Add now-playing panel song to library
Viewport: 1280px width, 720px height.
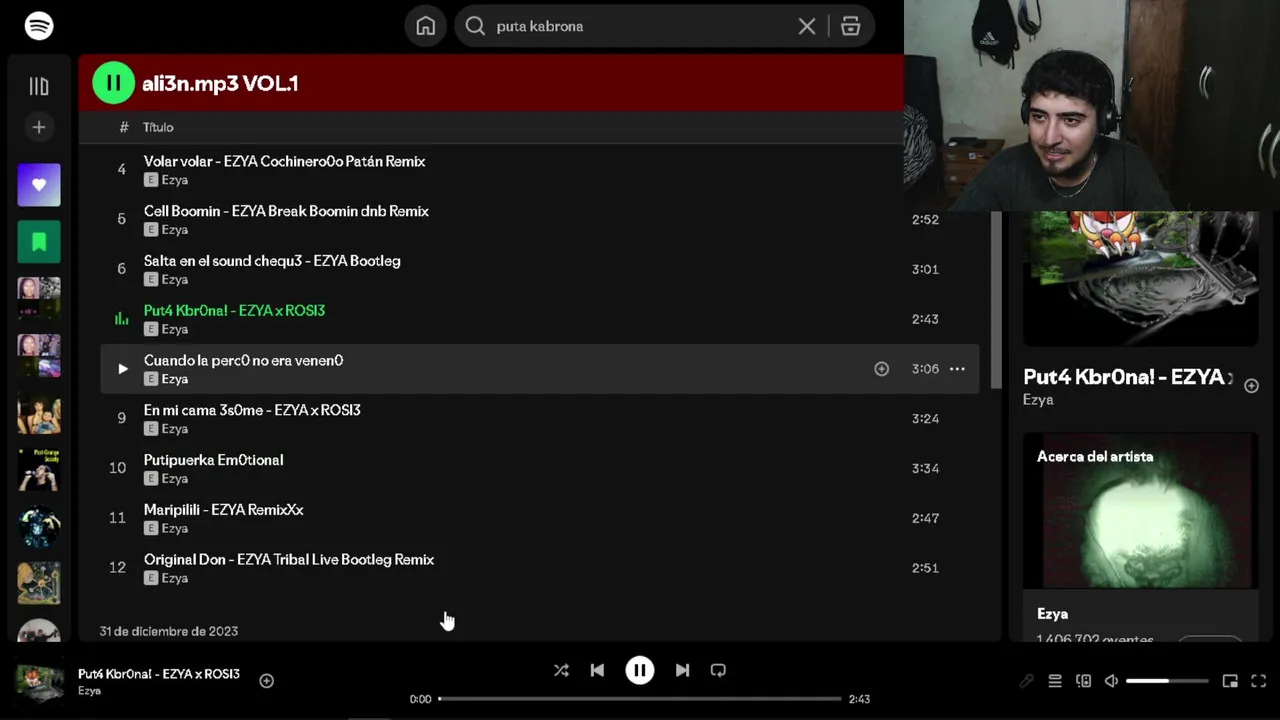coord(1251,386)
